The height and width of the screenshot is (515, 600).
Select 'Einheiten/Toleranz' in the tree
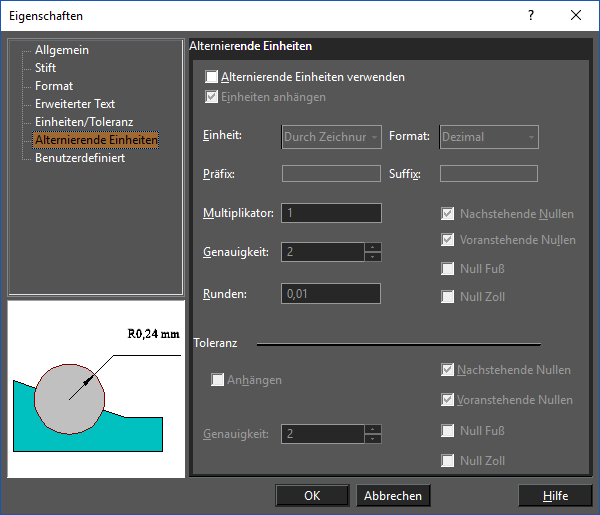(x=83, y=122)
